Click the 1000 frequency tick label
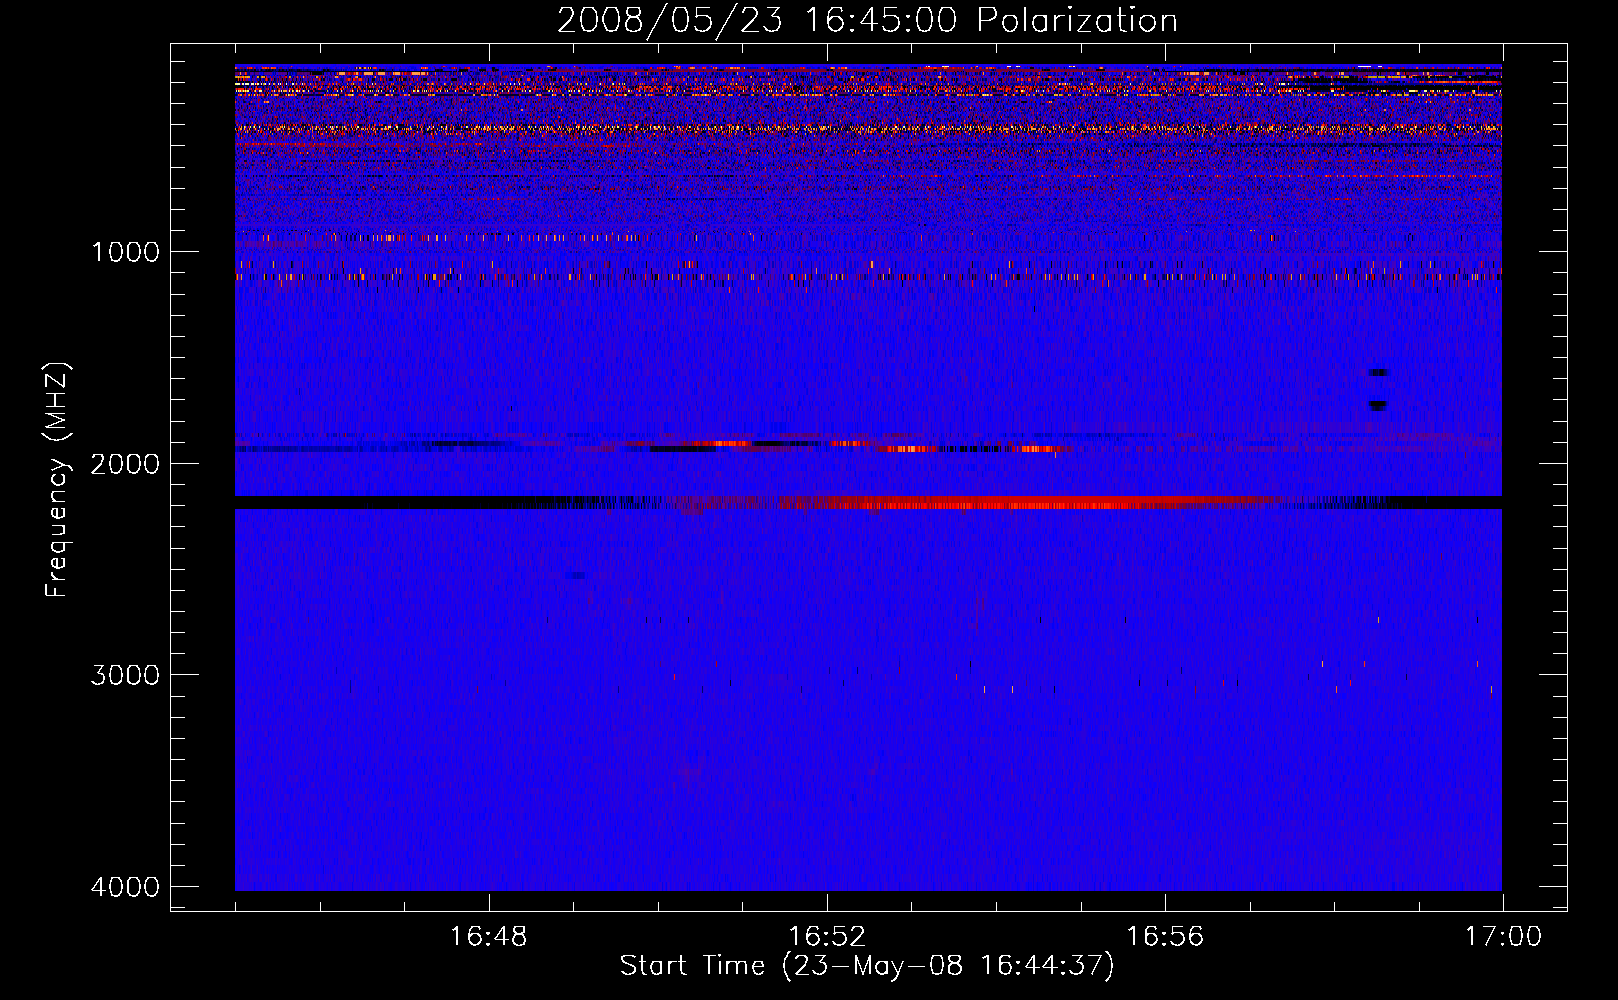Screen dimensions: 1618x1000 point(125,252)
